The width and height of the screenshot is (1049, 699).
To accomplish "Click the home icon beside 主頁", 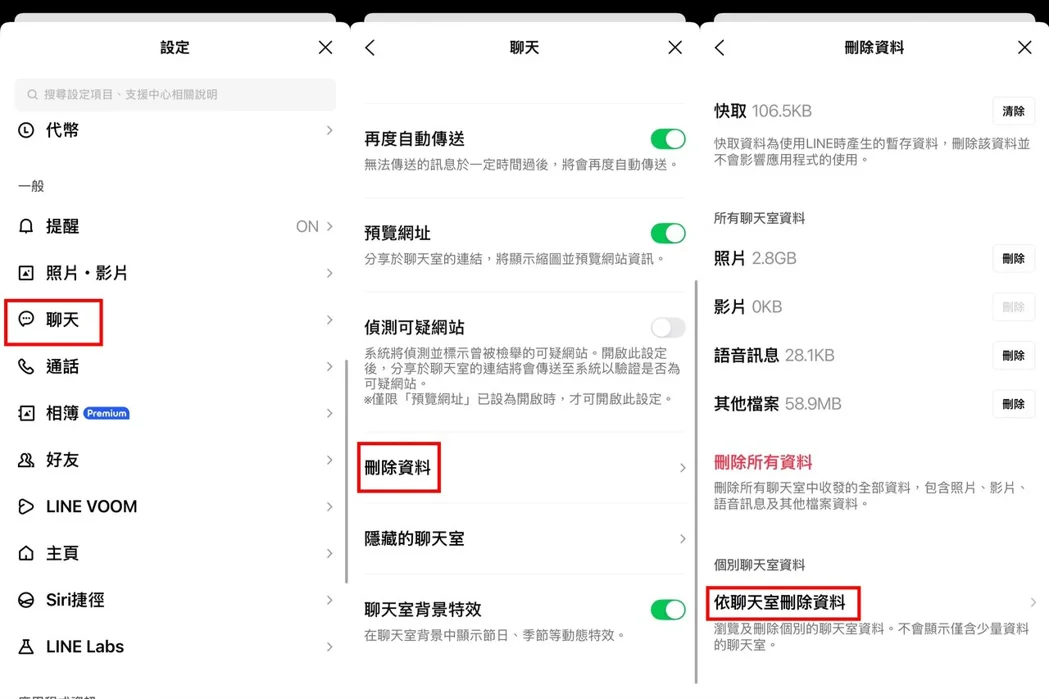I will point(25,553).
